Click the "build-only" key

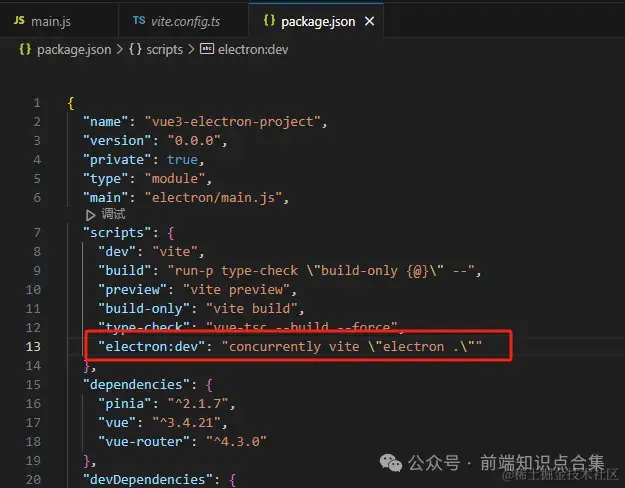coord(143,308)
